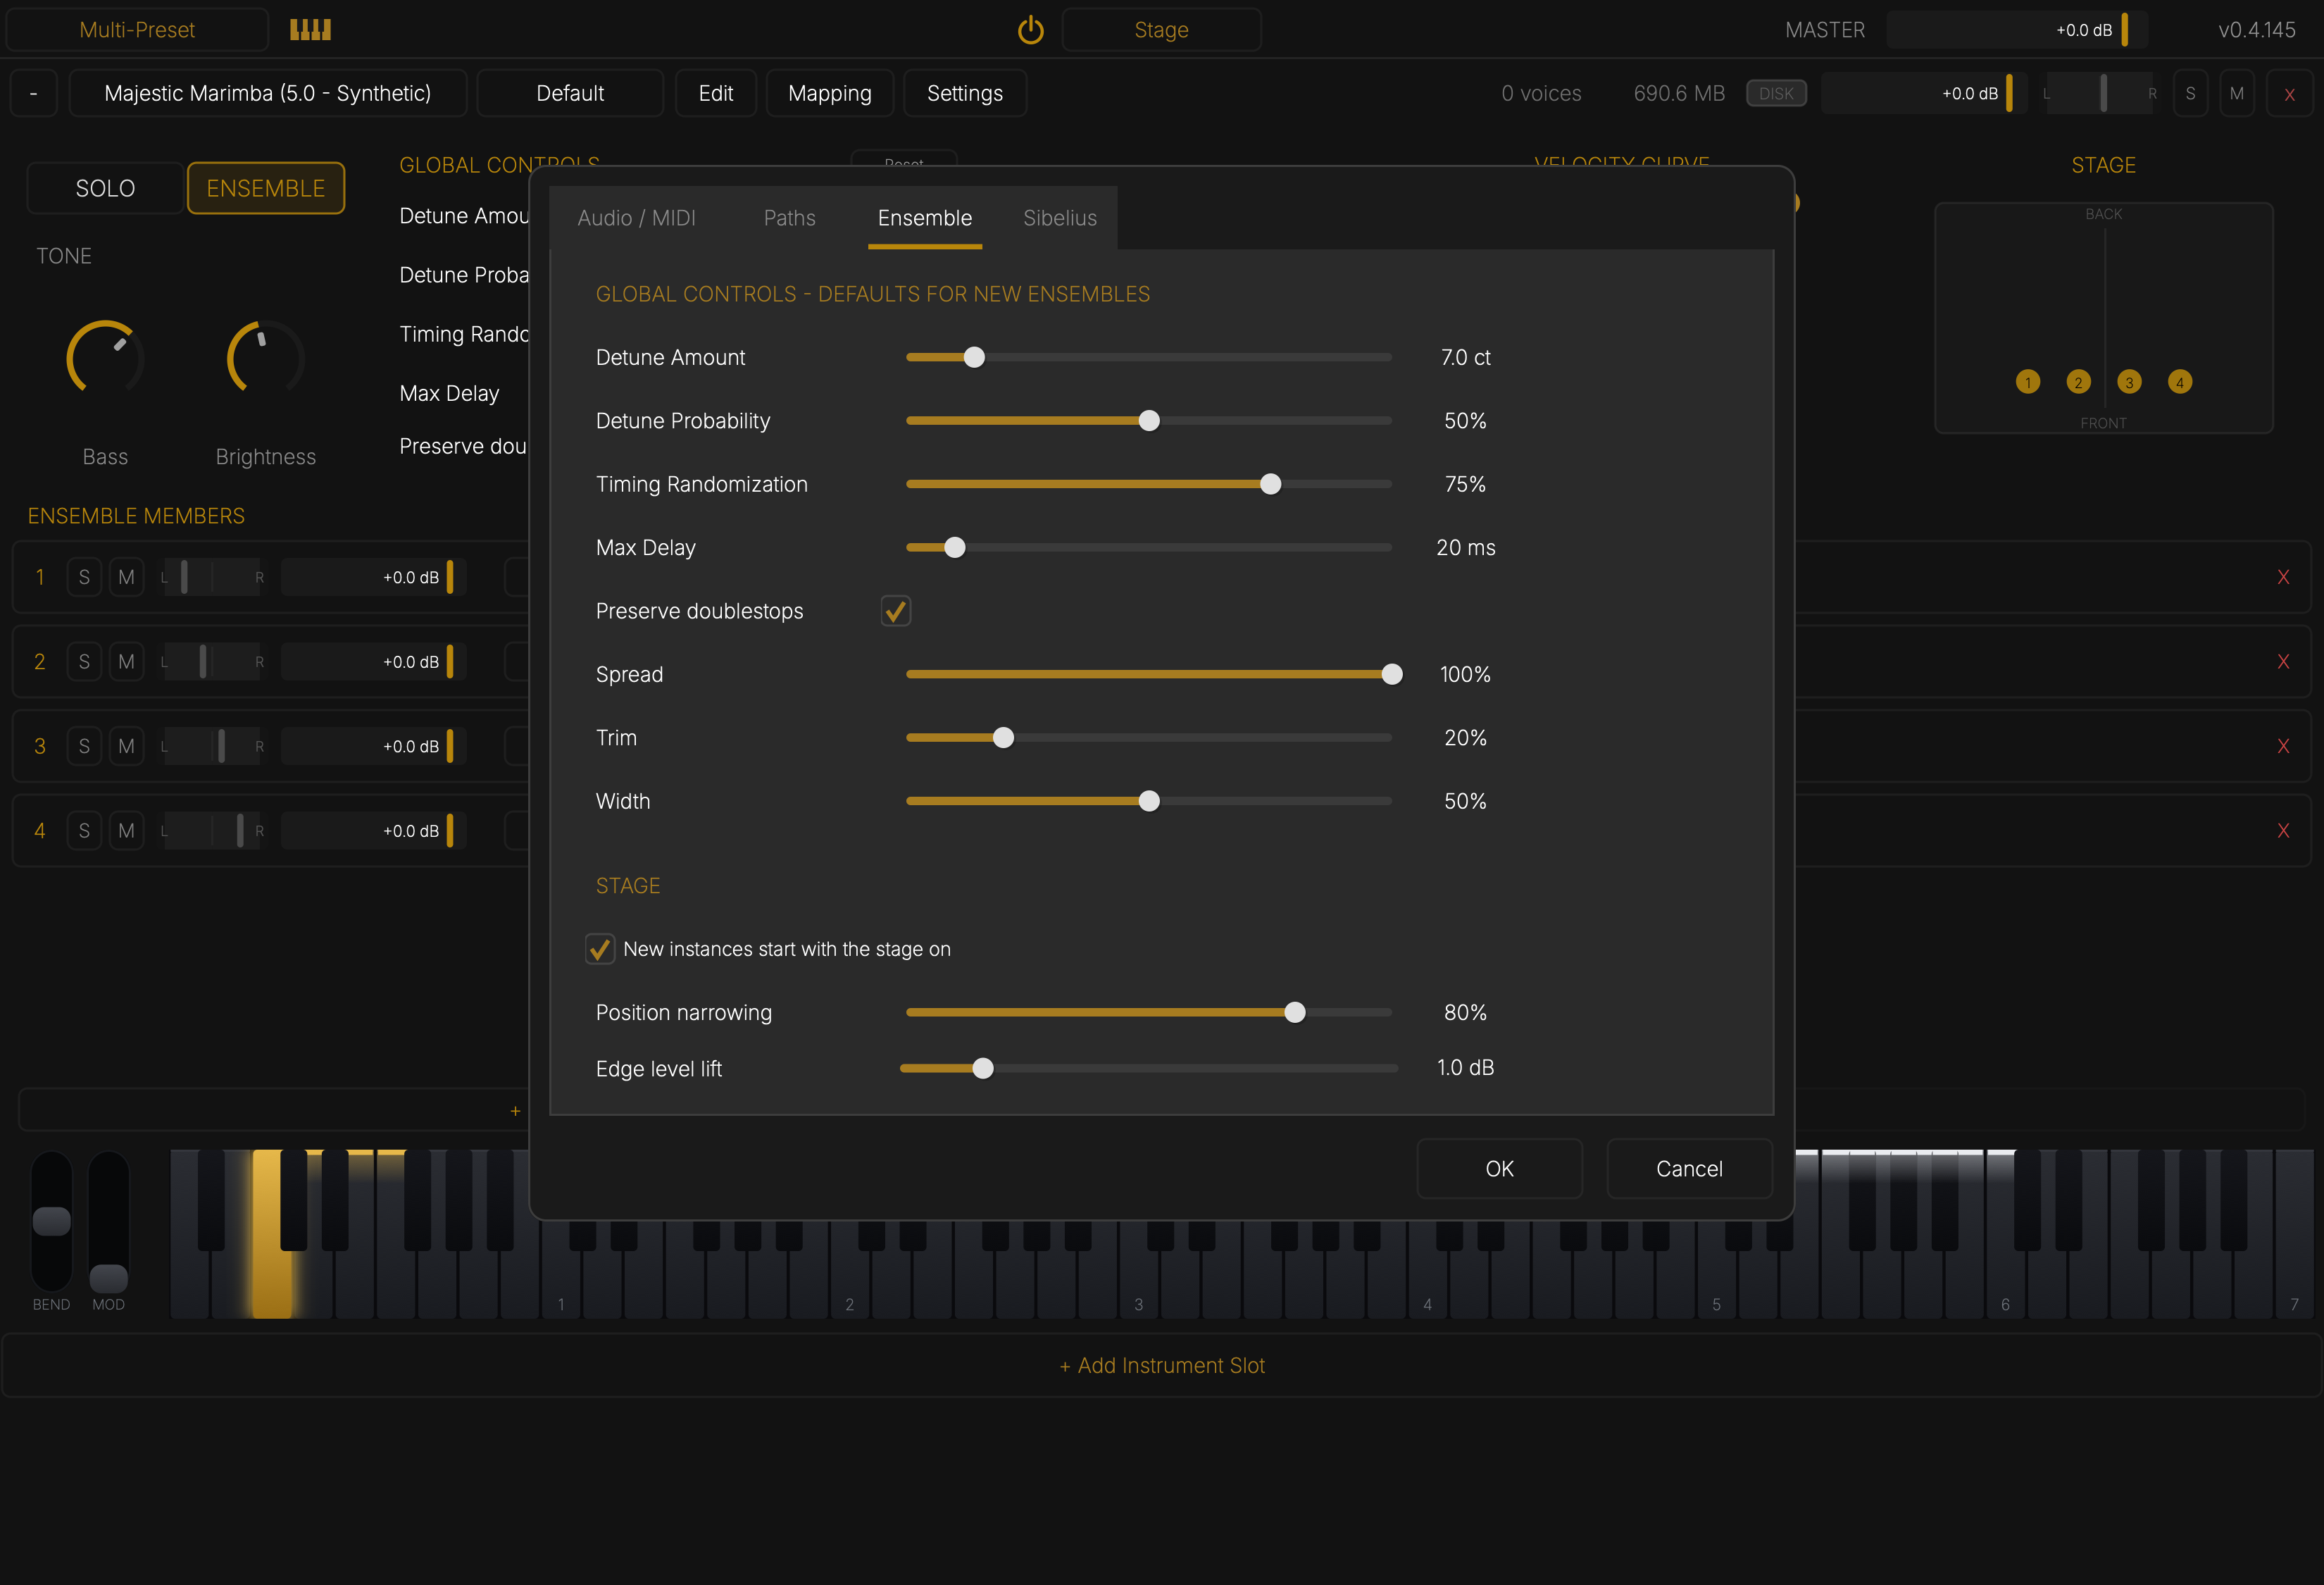Toggle the instrument slot M mute button
Viewport: 2324px width, 1585px height.
pyautogui.click(x=2237, y=94)
